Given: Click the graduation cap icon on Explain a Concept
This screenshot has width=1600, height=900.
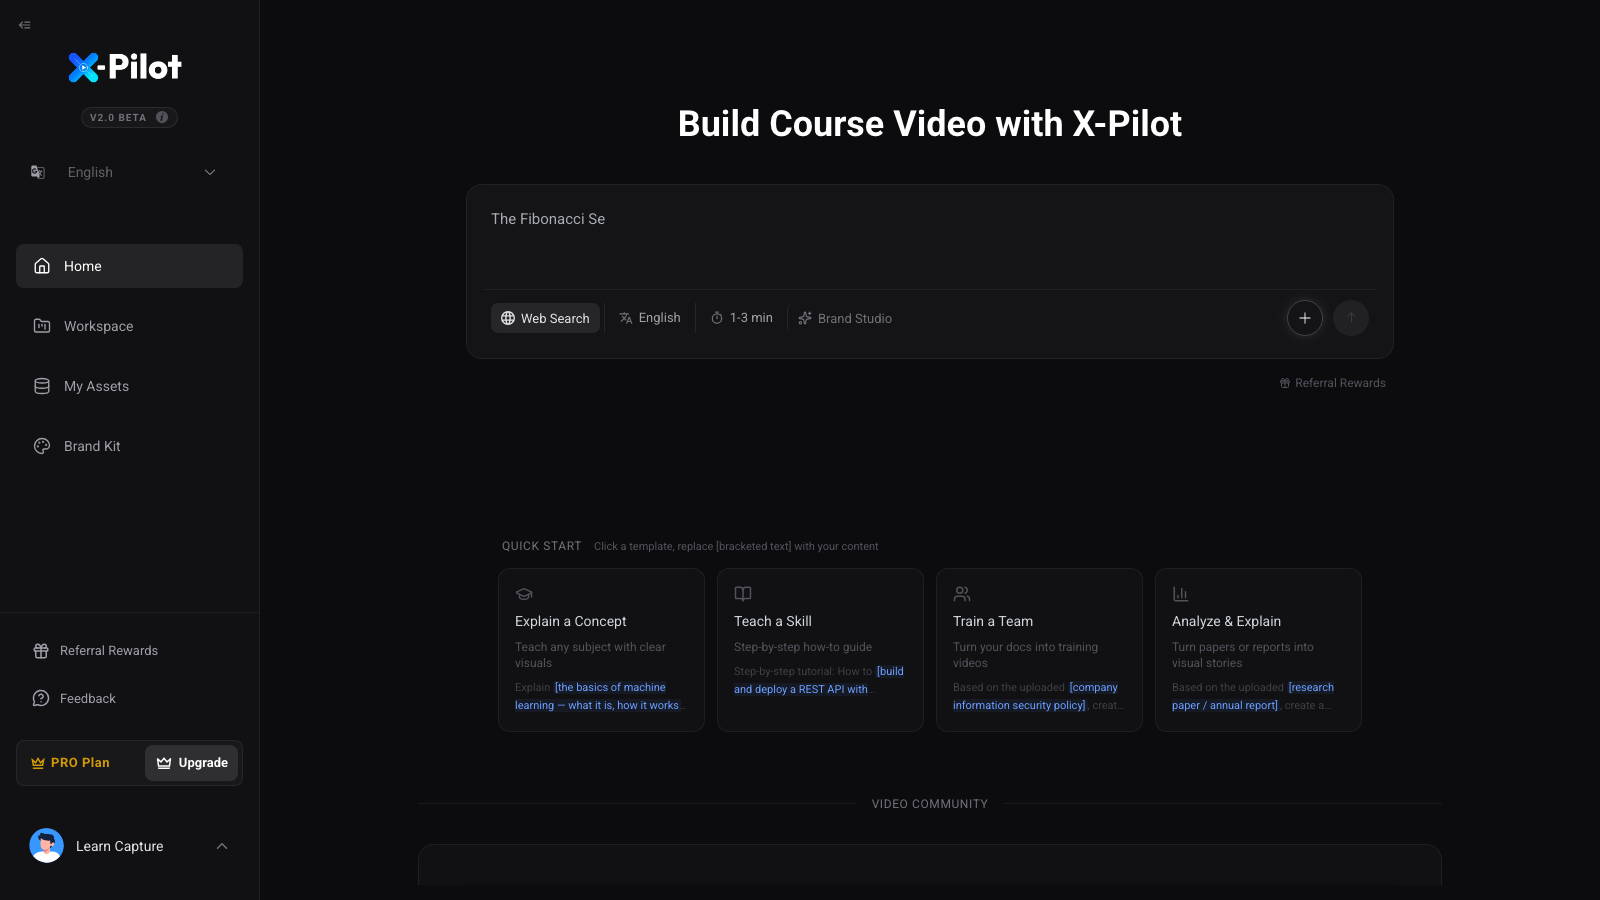Looking at the screenshot, I should pyautogui.click(x=524, y=594).
